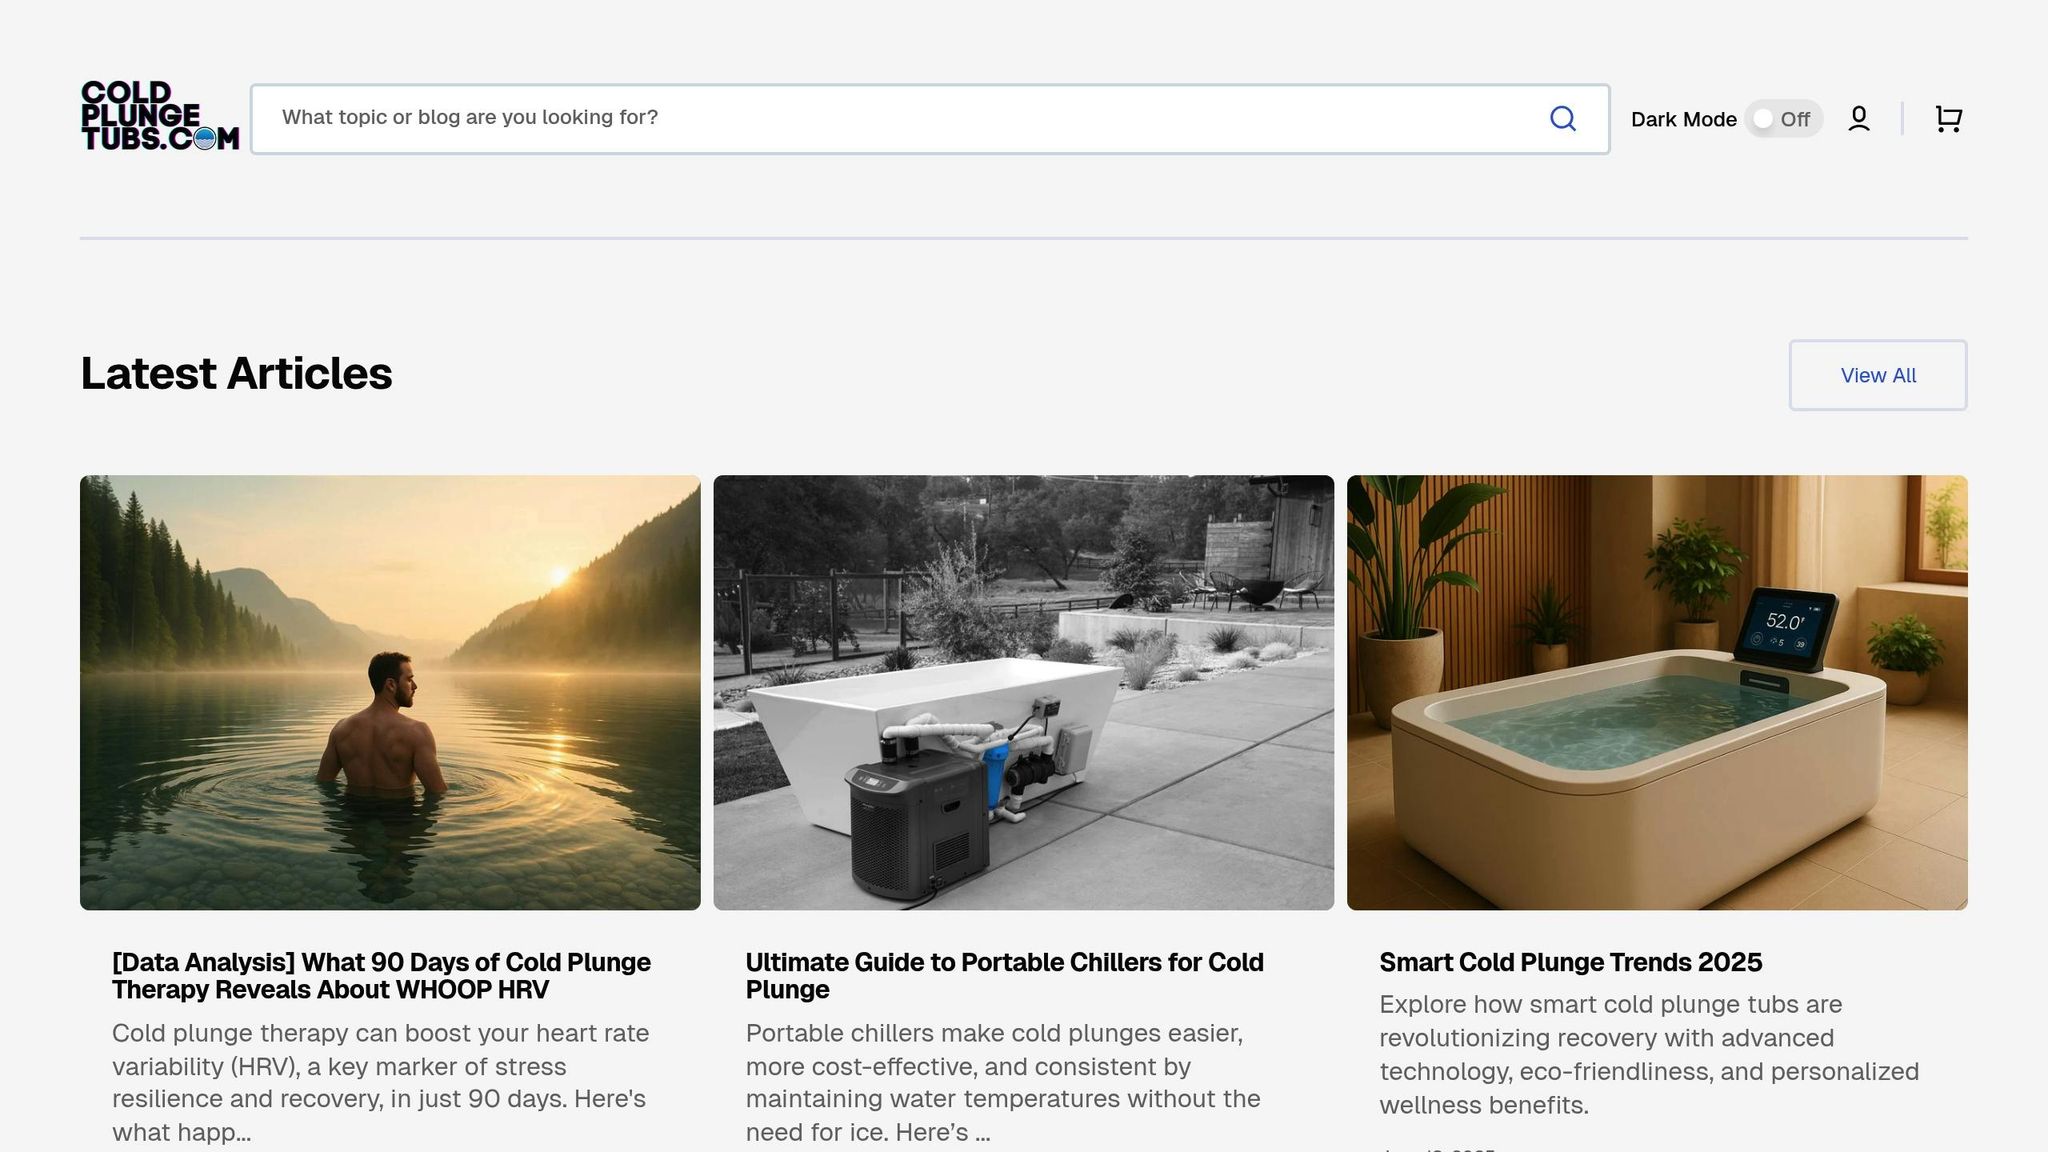
Task: Open the portable chiller black-and-white photo
Action: [1023, 692]
